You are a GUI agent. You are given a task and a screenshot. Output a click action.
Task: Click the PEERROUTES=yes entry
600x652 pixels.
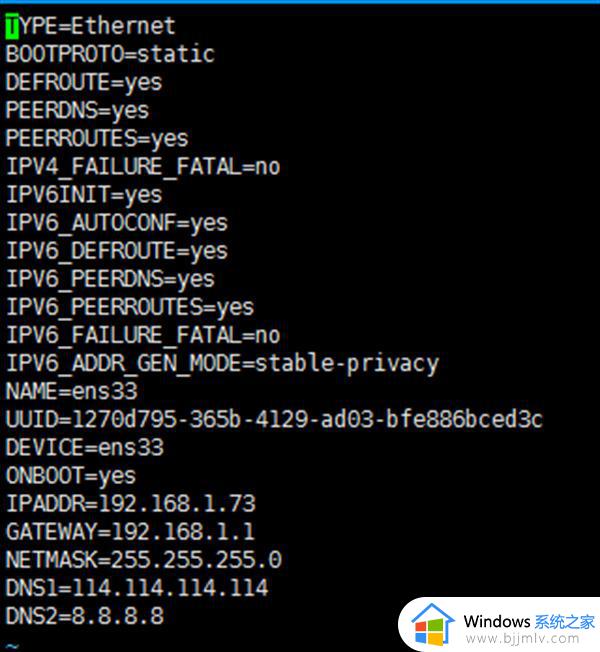[x=97, y=137]
